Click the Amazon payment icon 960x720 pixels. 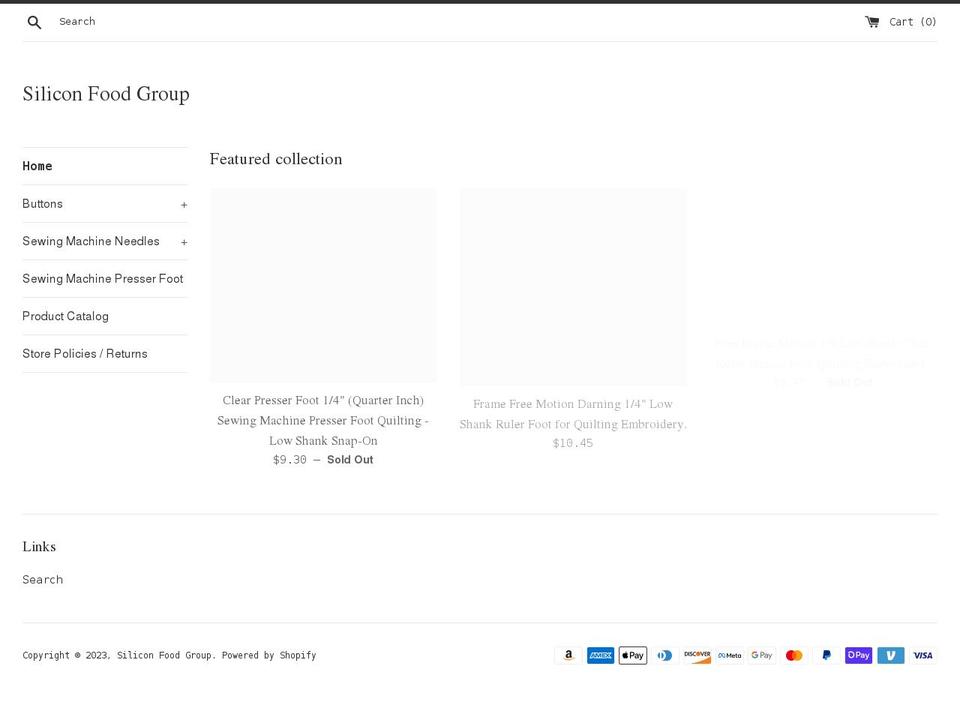568,655
